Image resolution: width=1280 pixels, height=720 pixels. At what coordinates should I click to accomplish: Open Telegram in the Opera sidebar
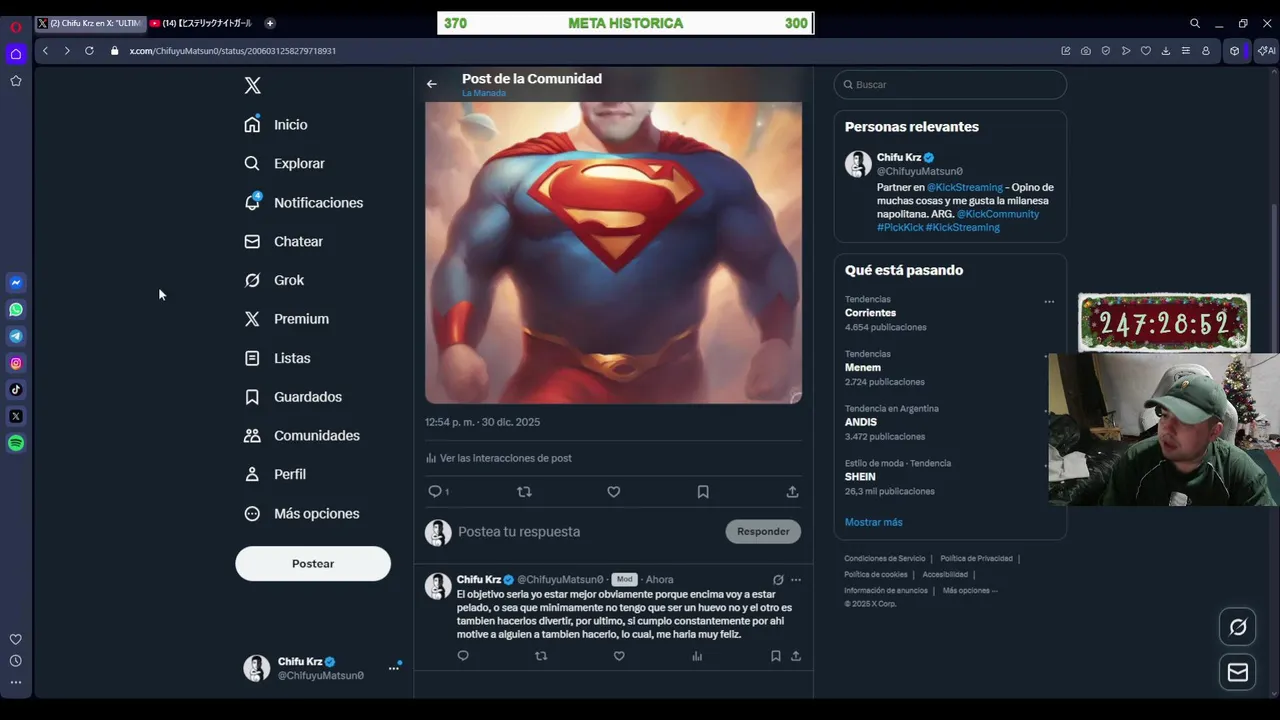point(16,337)
